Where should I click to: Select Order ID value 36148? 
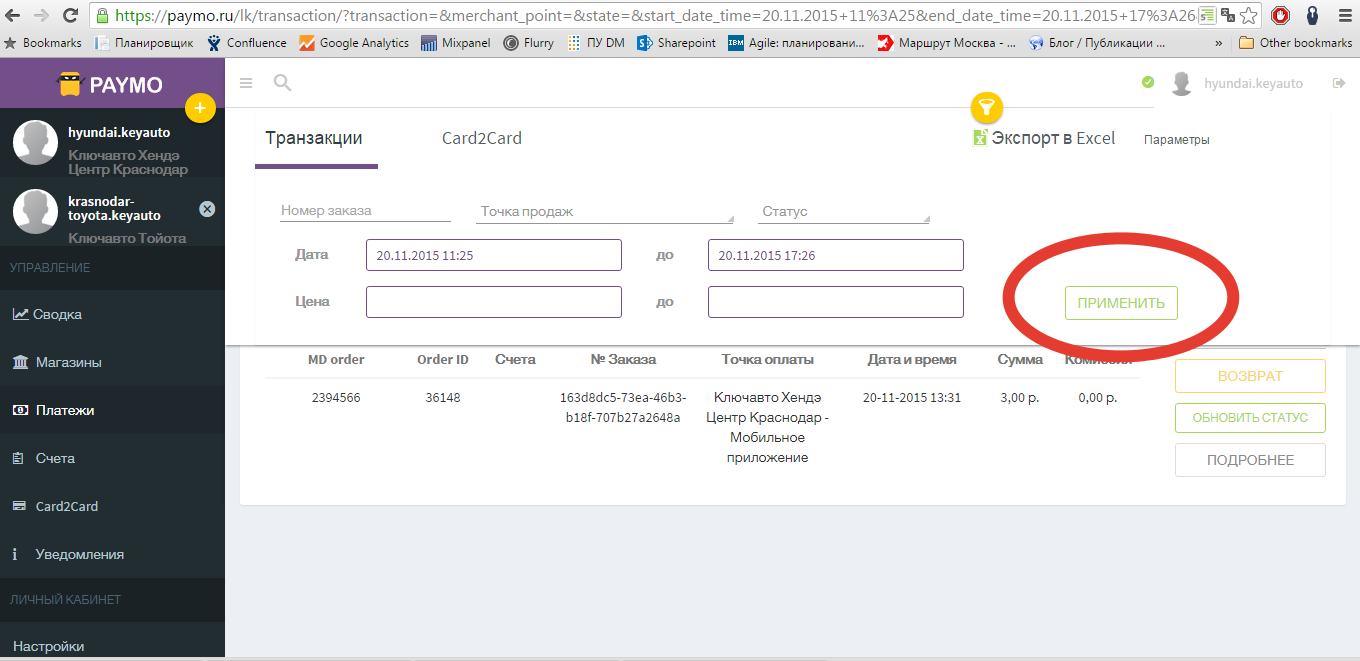click(443, 397)
